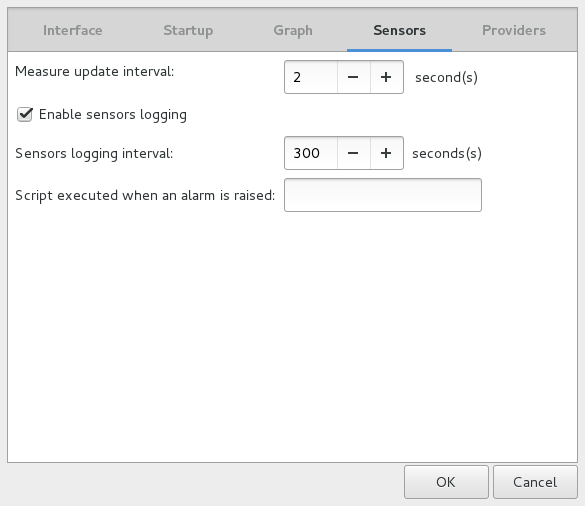
Task: Dismiss the dialog with Cancel
Action: 535,482
